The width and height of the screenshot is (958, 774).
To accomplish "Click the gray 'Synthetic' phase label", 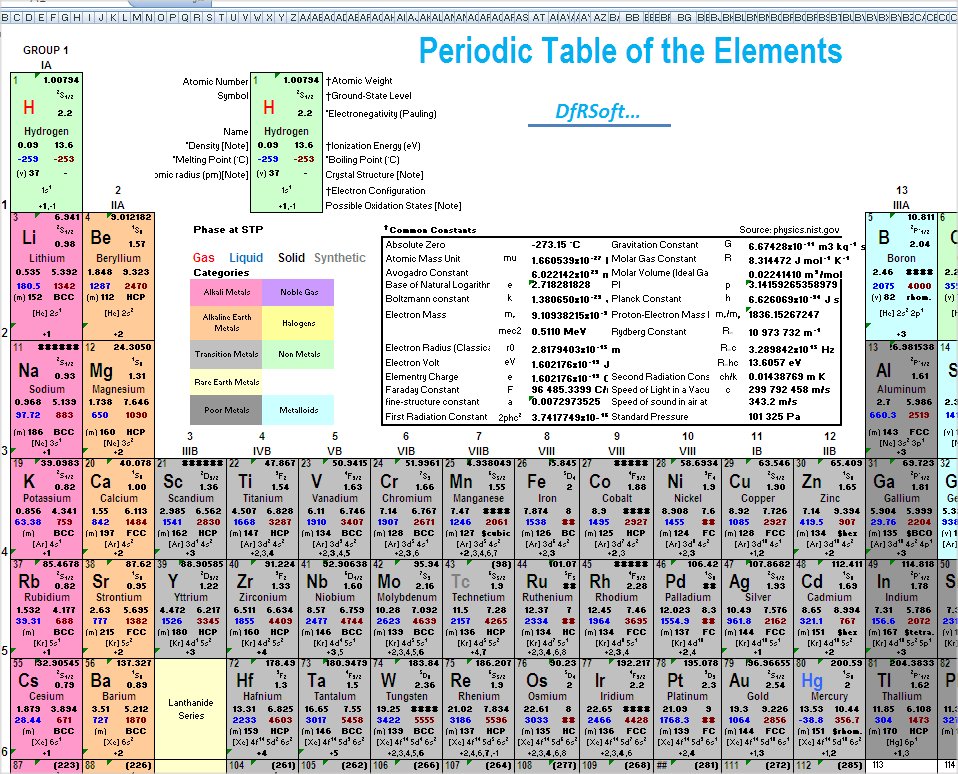I will tap(340, 258).
